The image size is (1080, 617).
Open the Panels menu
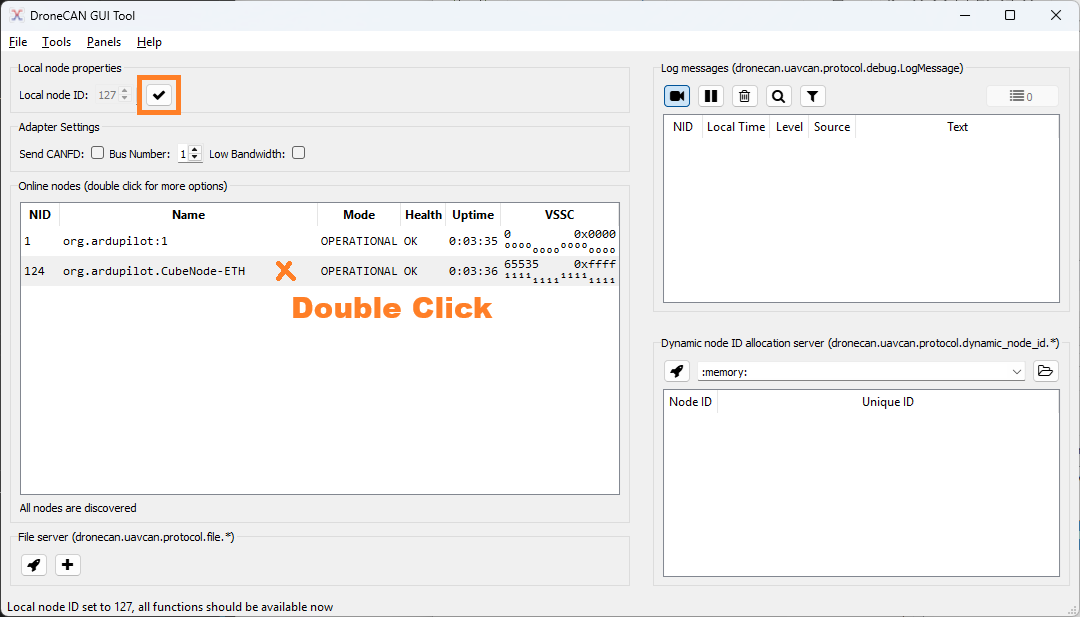click(x=104, y=42)
